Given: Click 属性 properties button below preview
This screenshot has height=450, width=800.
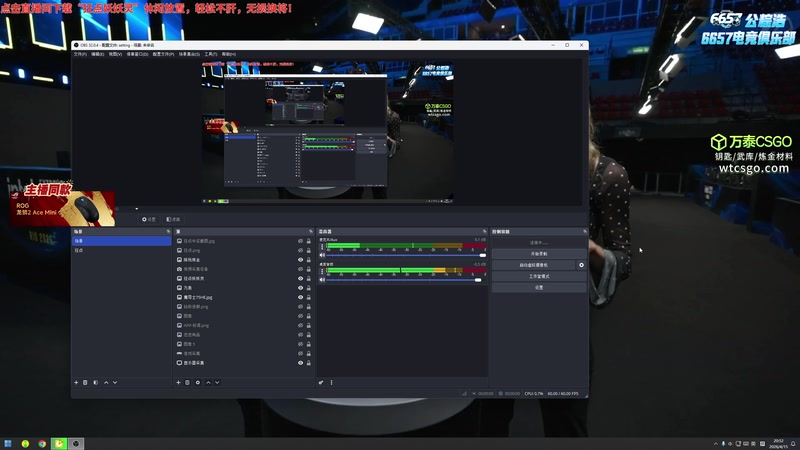Looking at the screenshot, I should 148,219.
